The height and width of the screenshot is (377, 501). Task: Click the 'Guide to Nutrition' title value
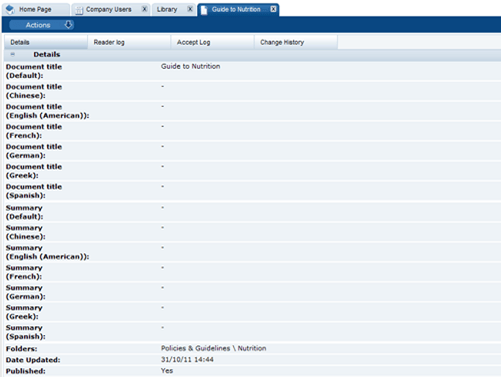190,66
